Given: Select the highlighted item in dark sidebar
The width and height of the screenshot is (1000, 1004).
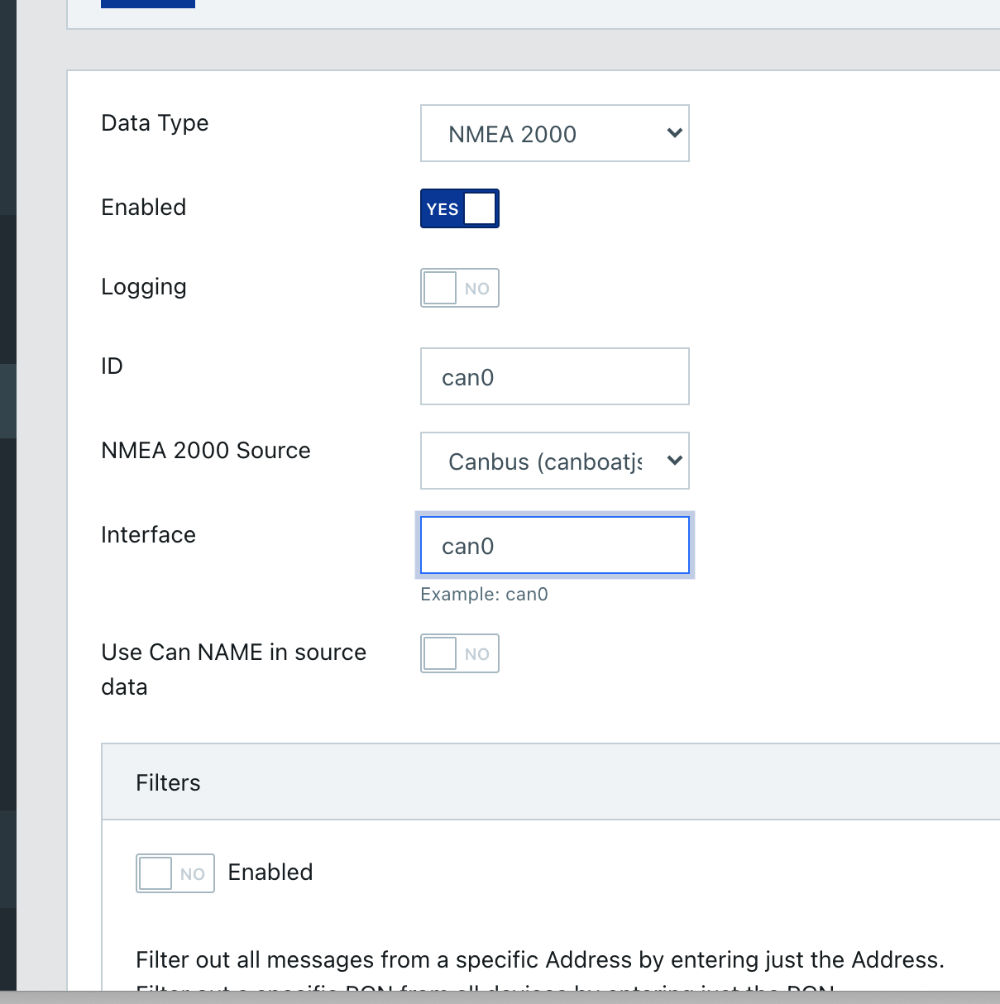Looking at the screenshot, I should point(8,401).
